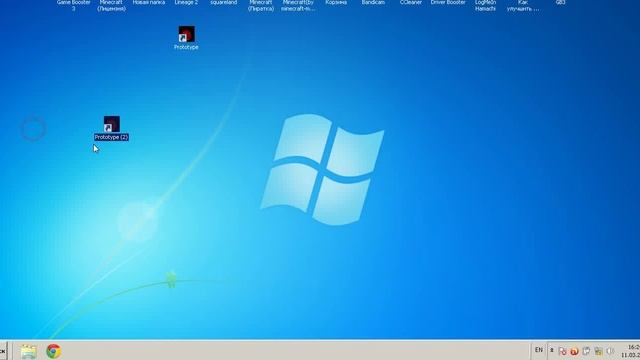Select the Корзина desktop label
Viewport: 640px width, 360px height.
(336, 2)
